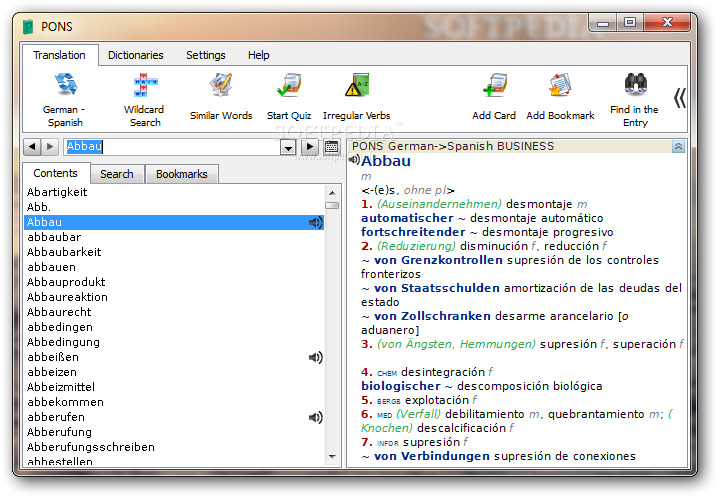The image size is (718, 497).
Task: Start Quiz from toolbar
Action: 289,97
